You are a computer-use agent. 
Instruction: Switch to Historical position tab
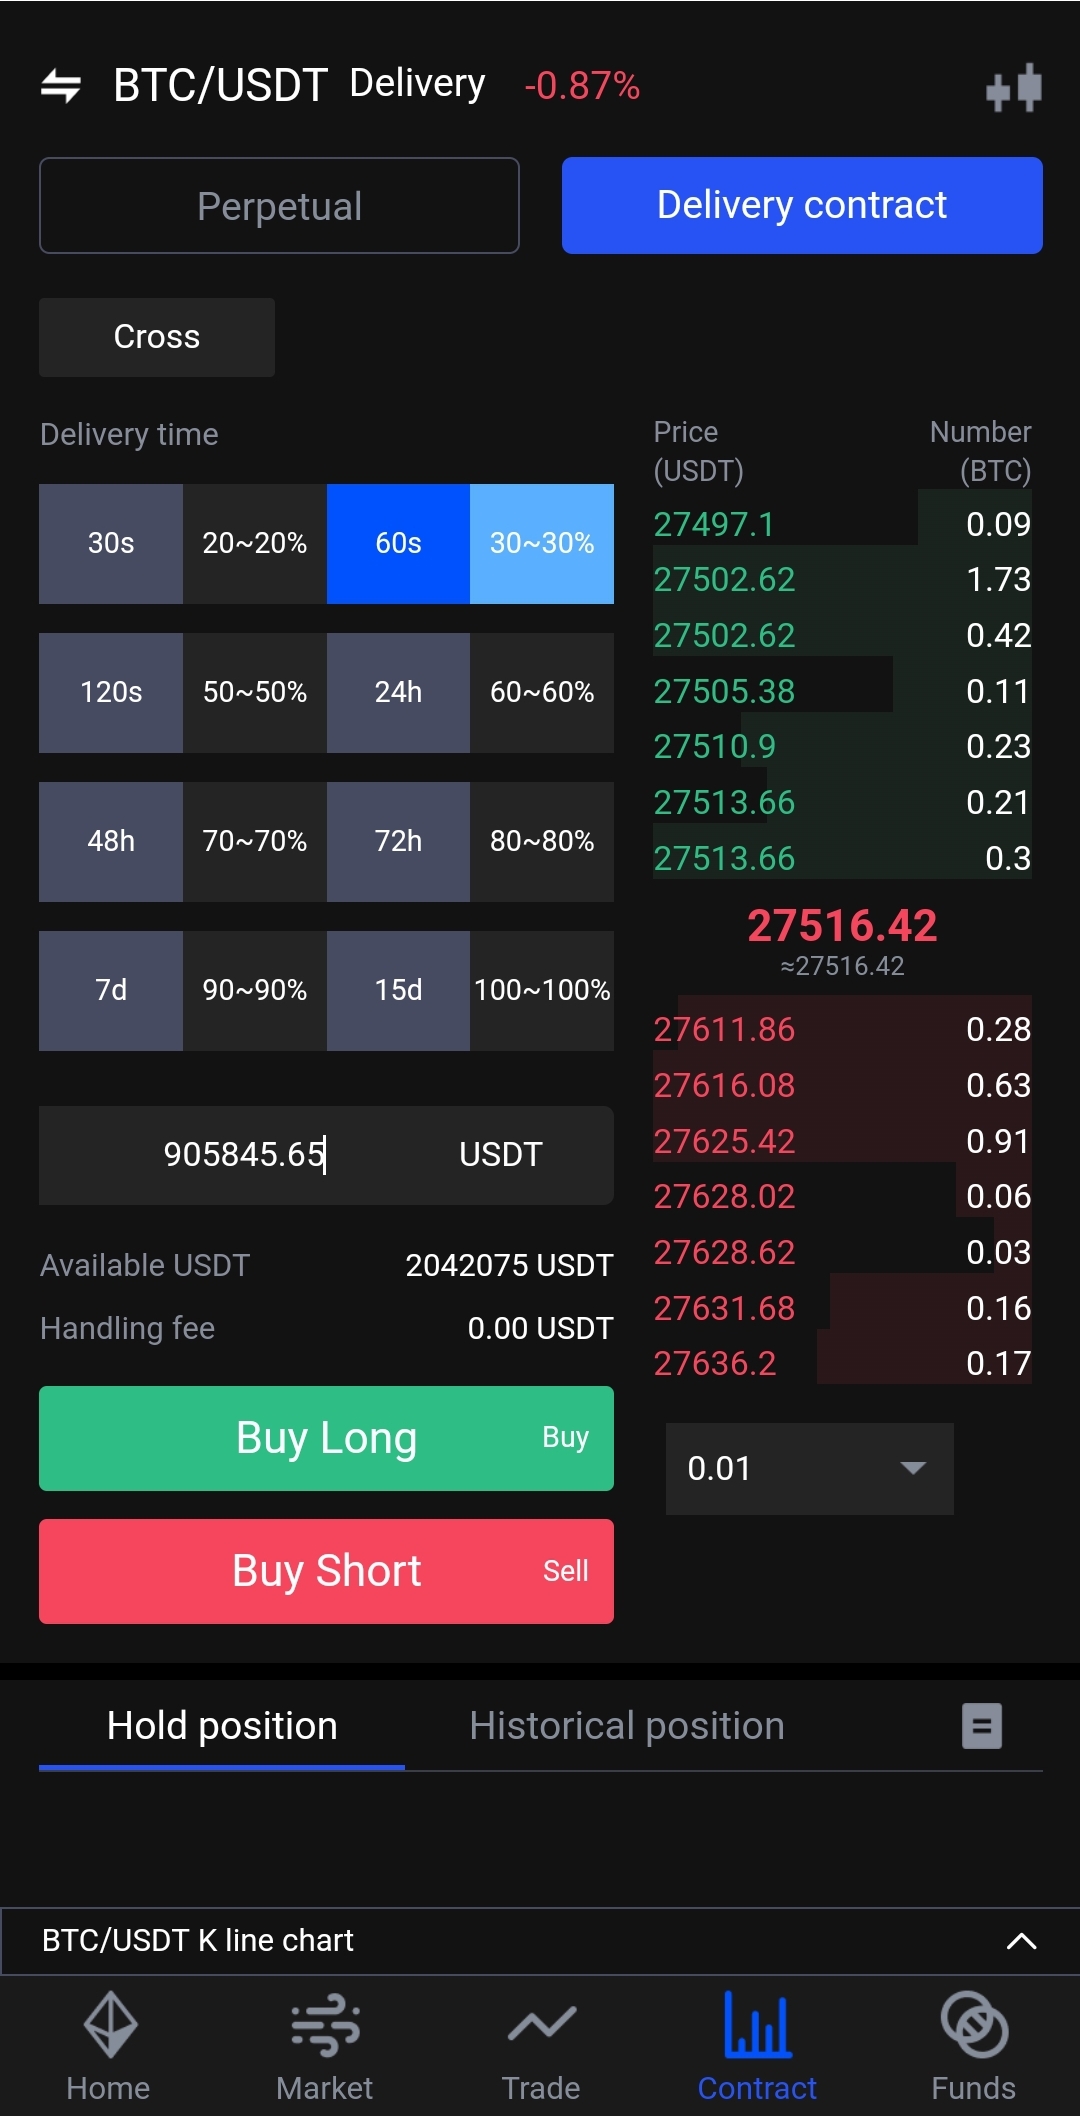point(627,1726)
